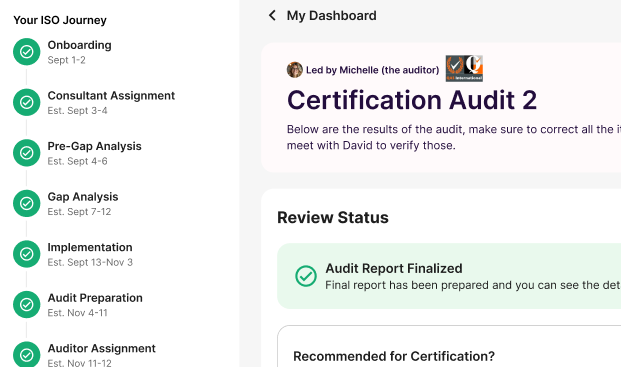Click the Gap Analysis green check icon

tap(27, 203)
